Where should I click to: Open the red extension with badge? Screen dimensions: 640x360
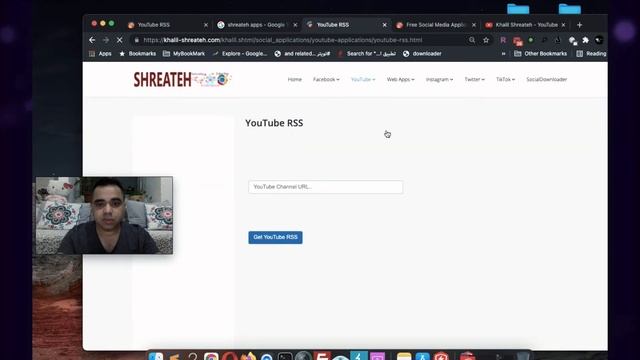pyautogui.click(x=518, y=40)
